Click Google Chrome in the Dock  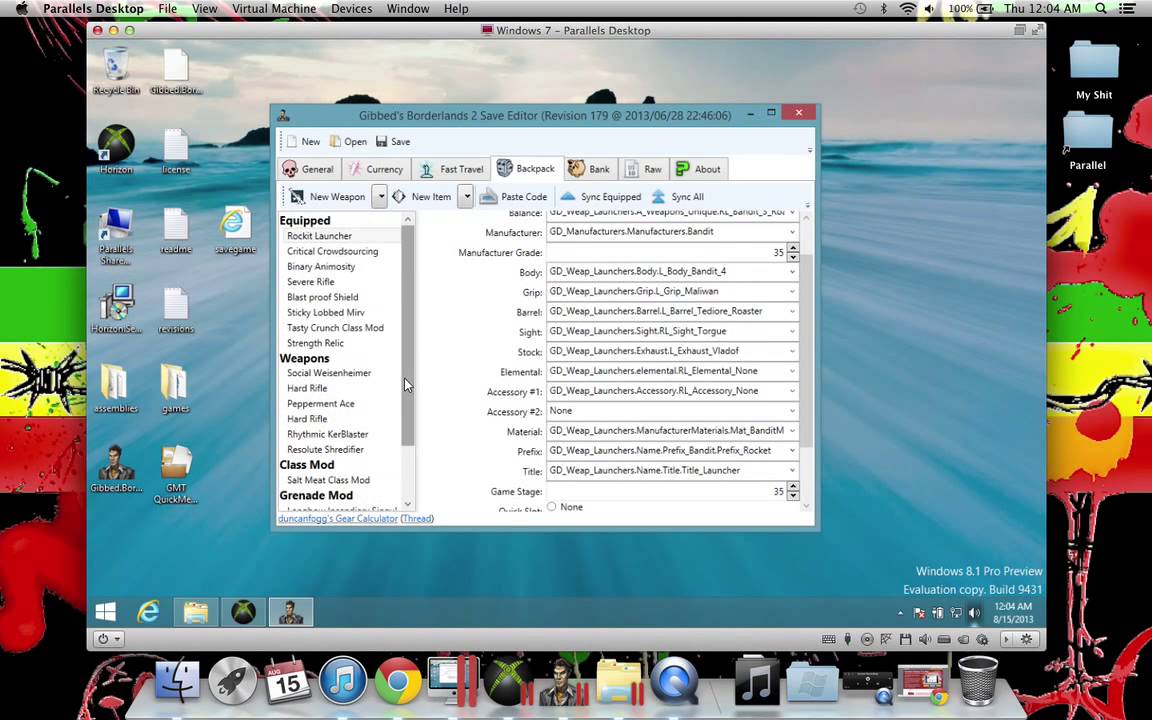click(397, 683)
